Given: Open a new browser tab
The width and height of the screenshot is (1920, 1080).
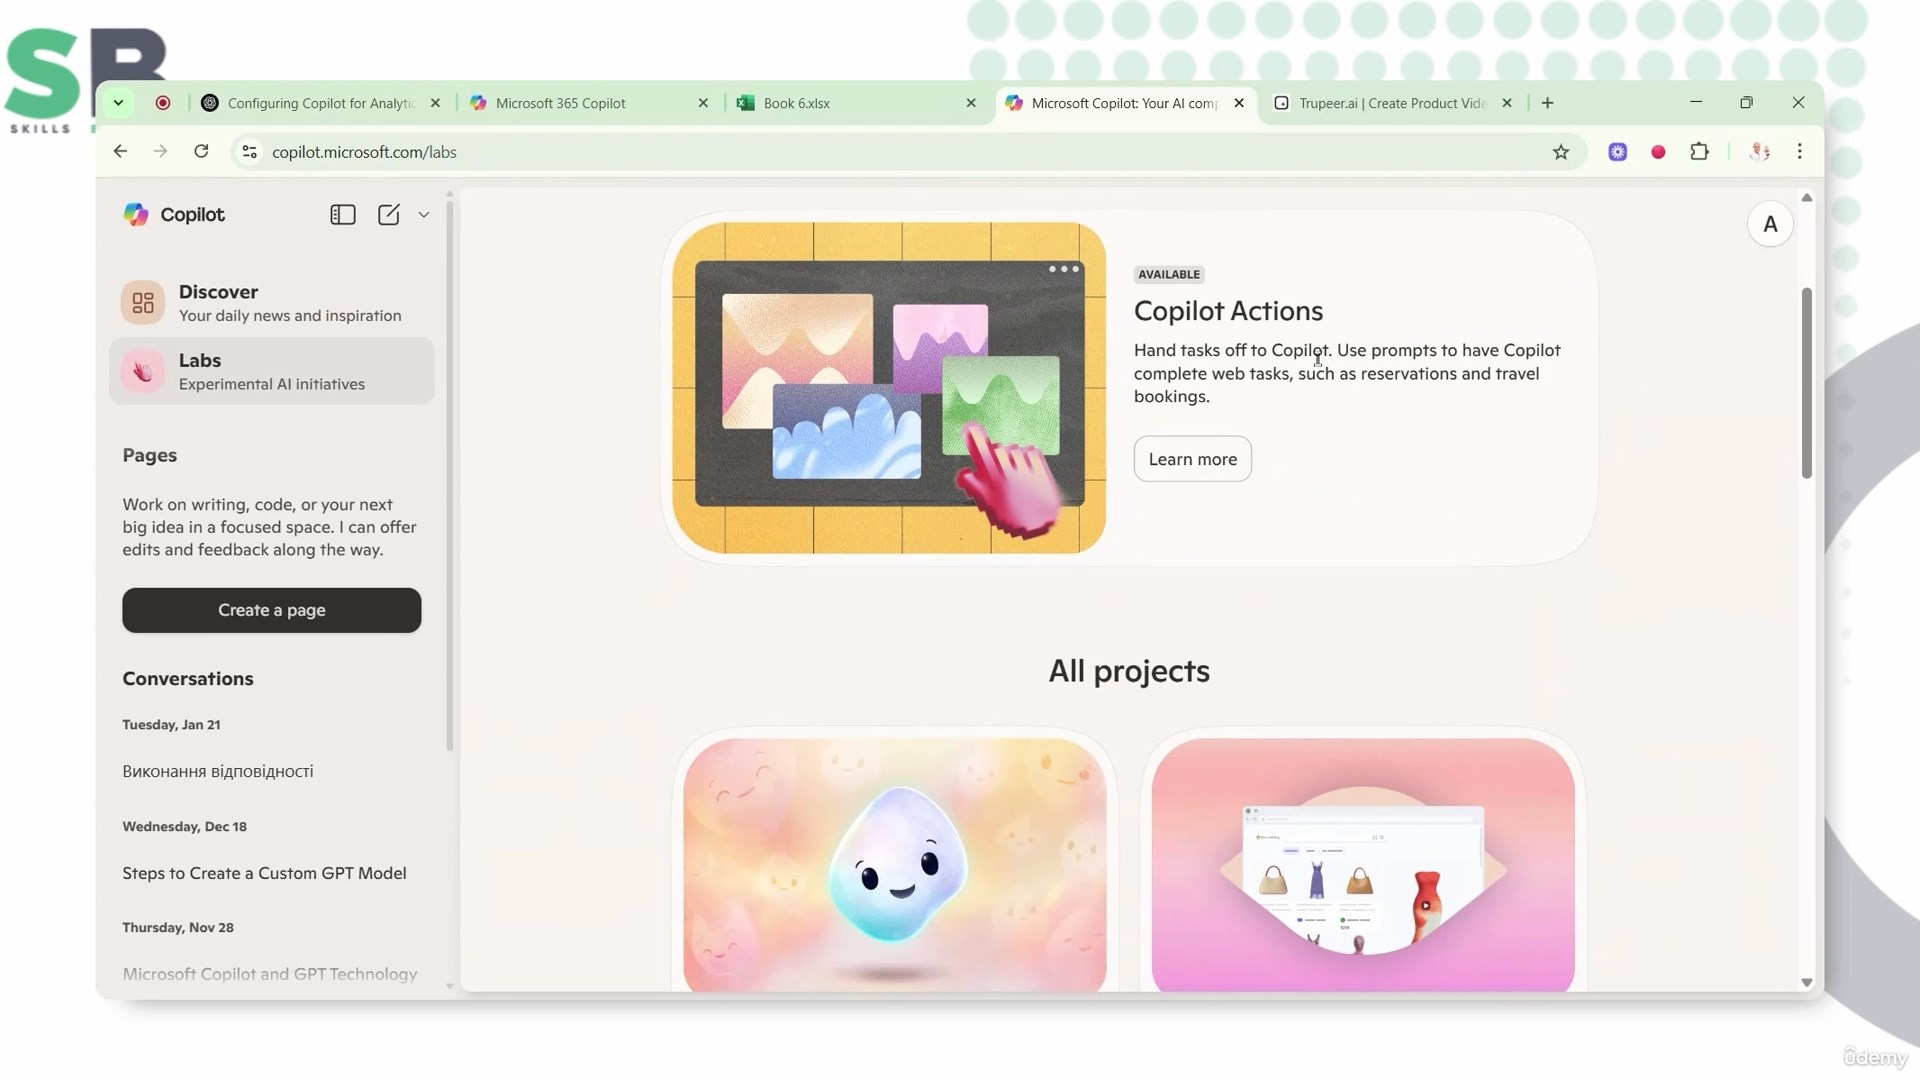Looking at the screenshot, I should (x=1547, y=103).
